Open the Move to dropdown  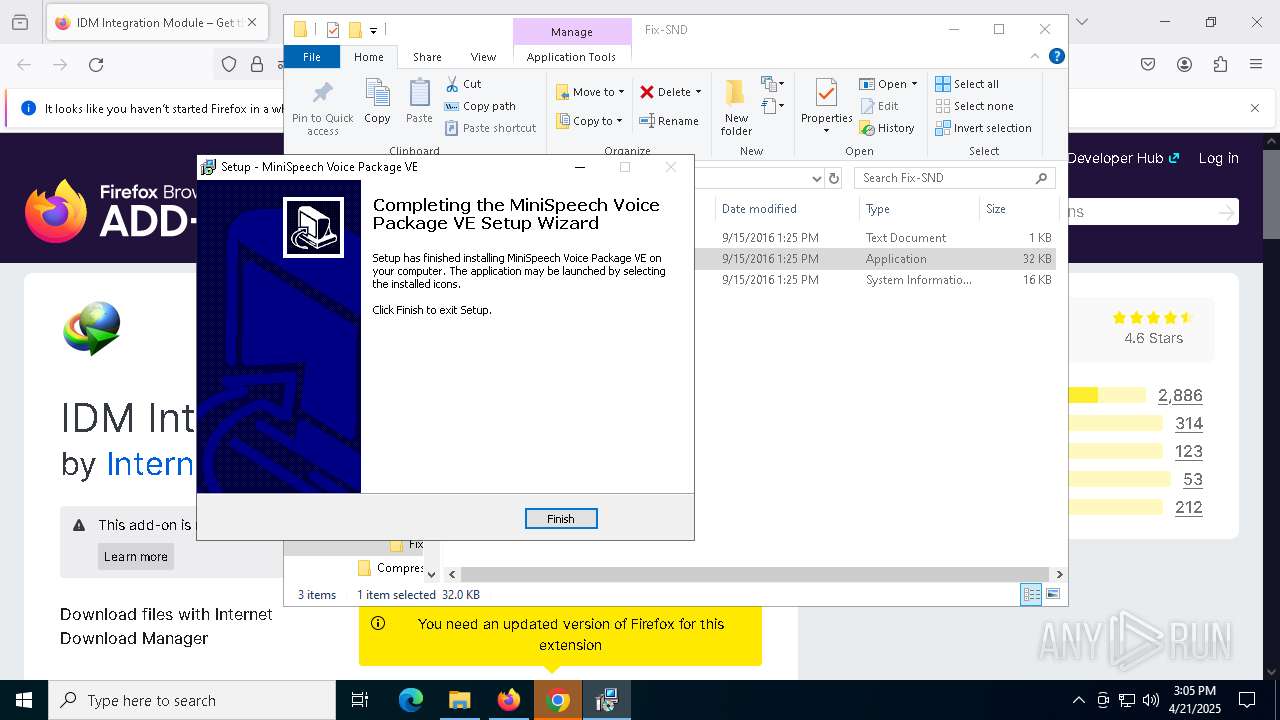(x=590, y=92)
